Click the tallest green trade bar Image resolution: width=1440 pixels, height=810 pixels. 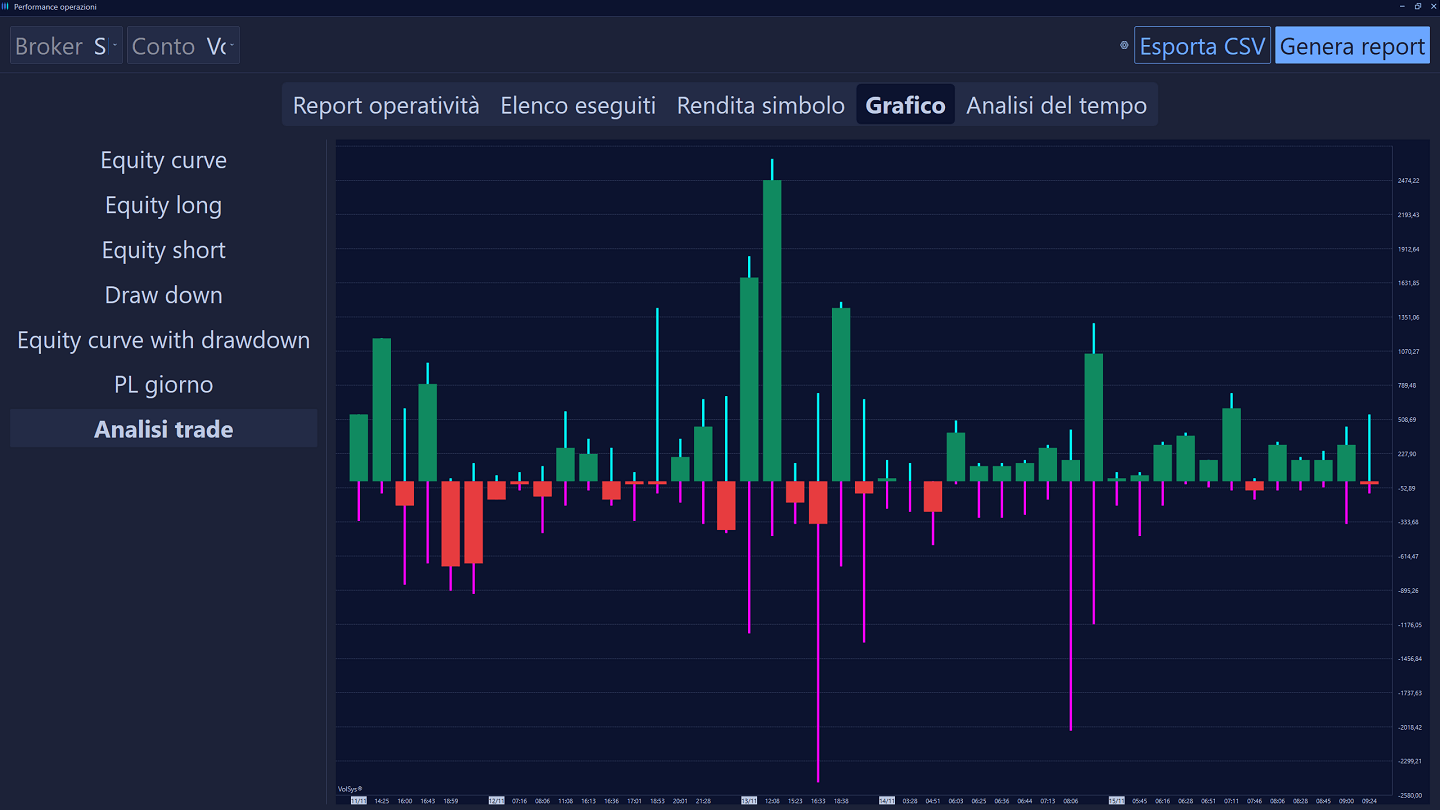pos(772,330)
